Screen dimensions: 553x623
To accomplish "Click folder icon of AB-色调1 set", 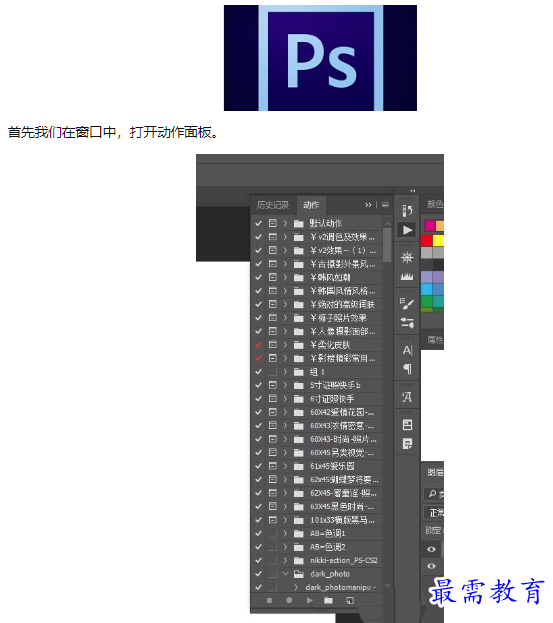I will tap(299, 534).
